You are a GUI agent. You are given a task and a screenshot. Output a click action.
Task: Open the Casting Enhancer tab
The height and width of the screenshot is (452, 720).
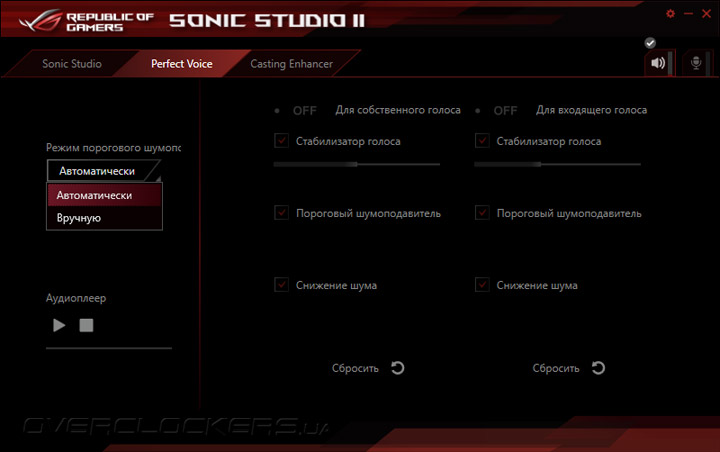pos(291,64)
